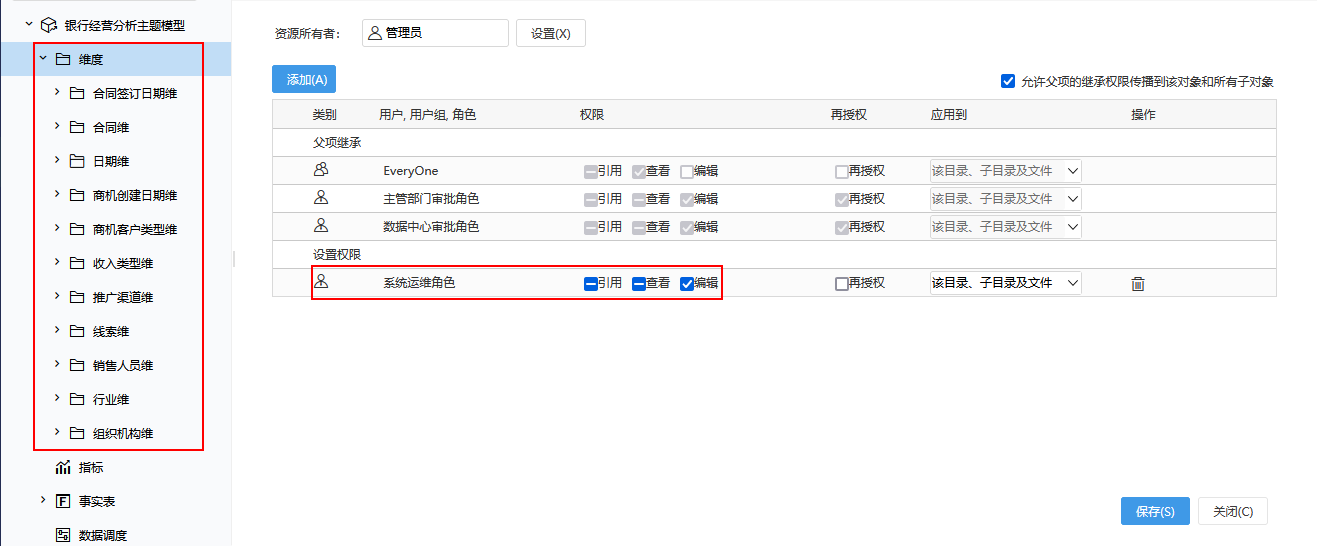
Task: Uncheck 允许父项的继承权限传播 option
Action: coord(1008,82)
